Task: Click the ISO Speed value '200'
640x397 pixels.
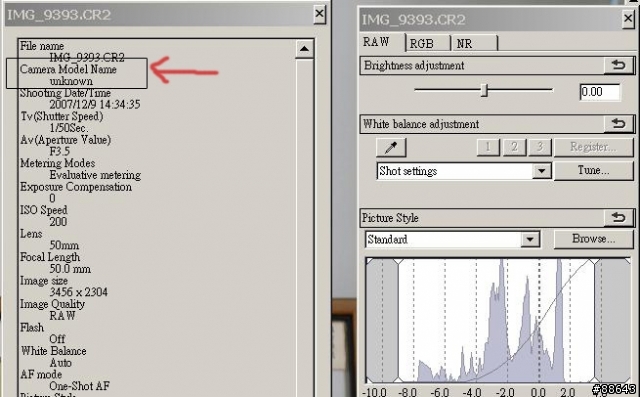Action: [x=58, y=222]
